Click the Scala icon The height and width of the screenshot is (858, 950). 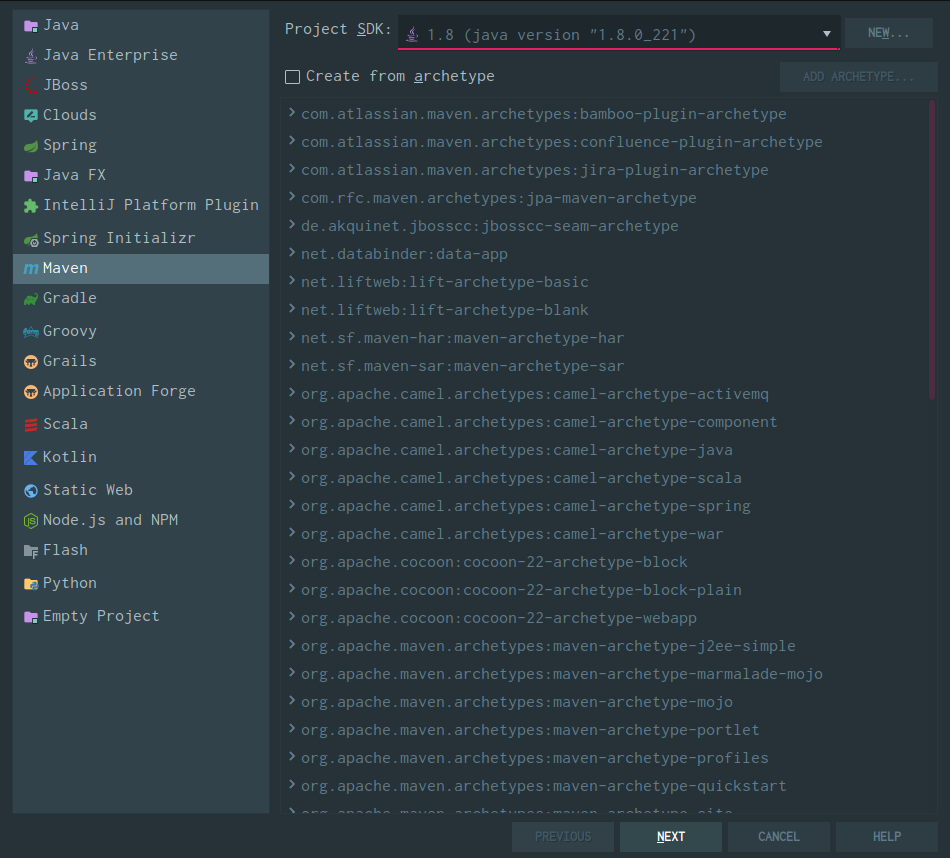tap(31, 425)
